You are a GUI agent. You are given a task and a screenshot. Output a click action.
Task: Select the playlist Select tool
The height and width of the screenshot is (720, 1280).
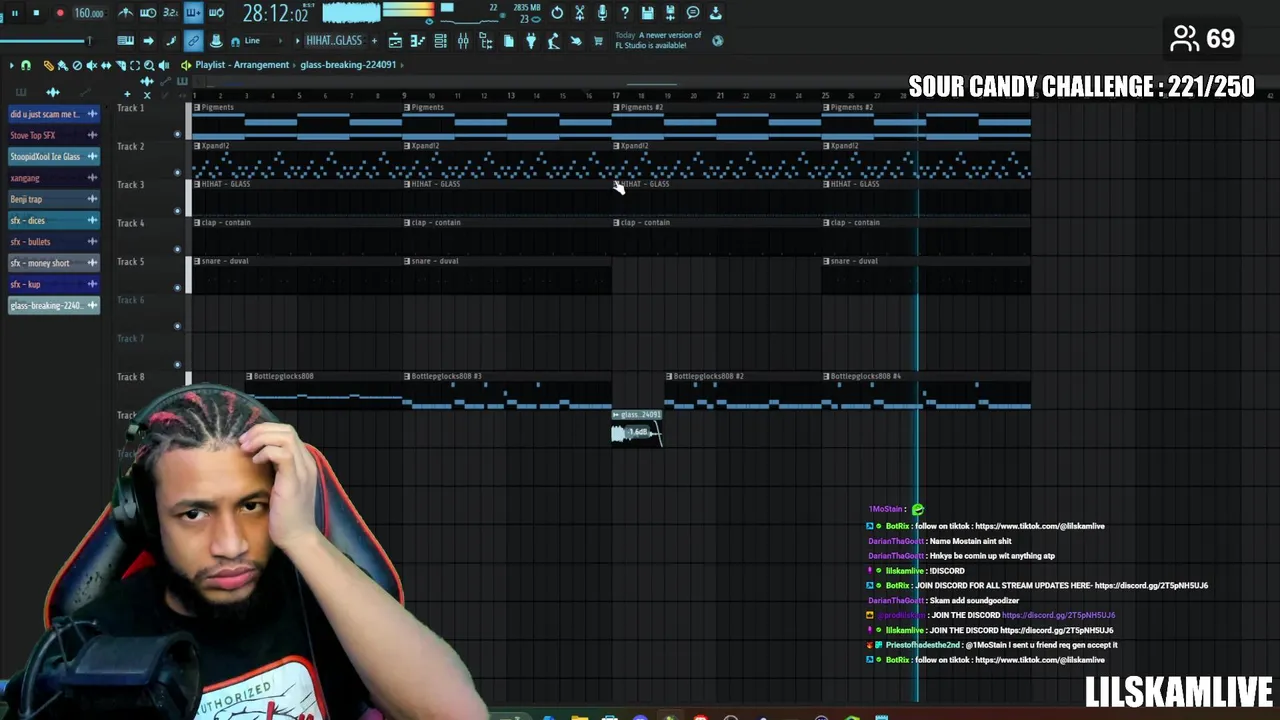[135, 65]
